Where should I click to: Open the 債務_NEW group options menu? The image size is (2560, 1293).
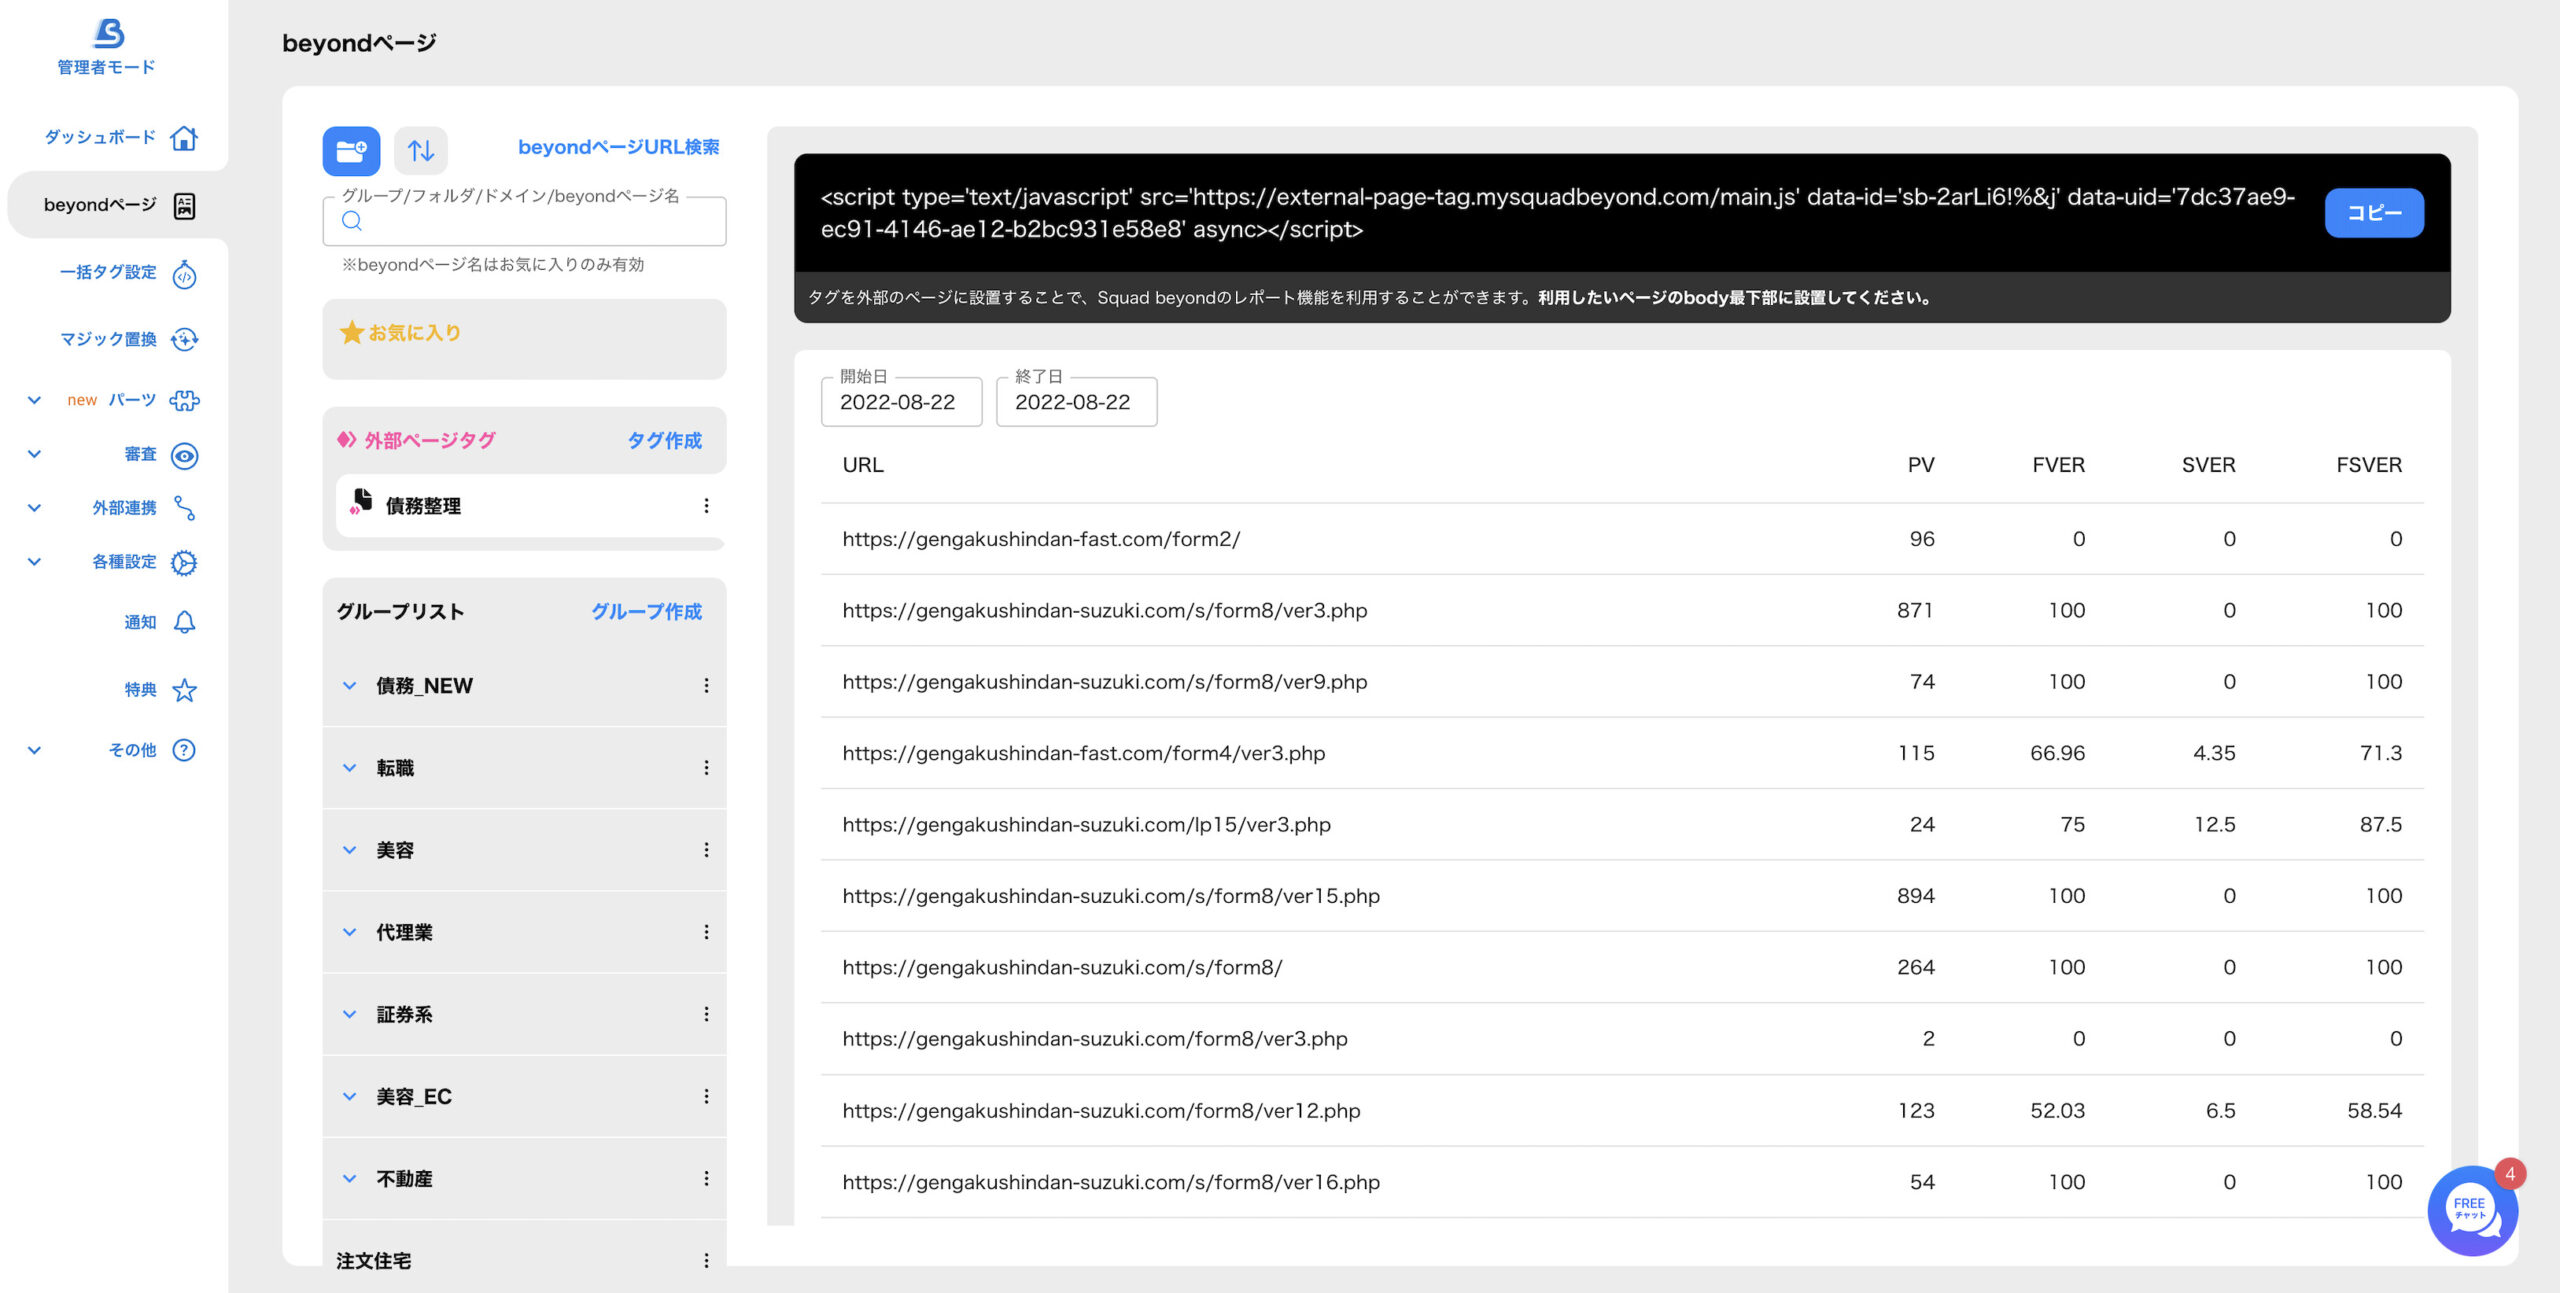[x=706, y=686]
